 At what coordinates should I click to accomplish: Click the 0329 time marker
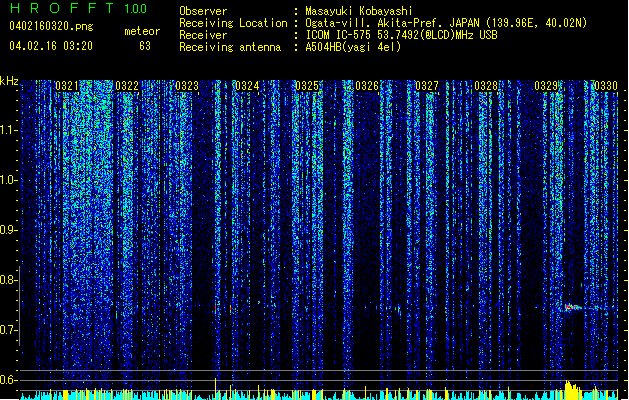(546, 86)
